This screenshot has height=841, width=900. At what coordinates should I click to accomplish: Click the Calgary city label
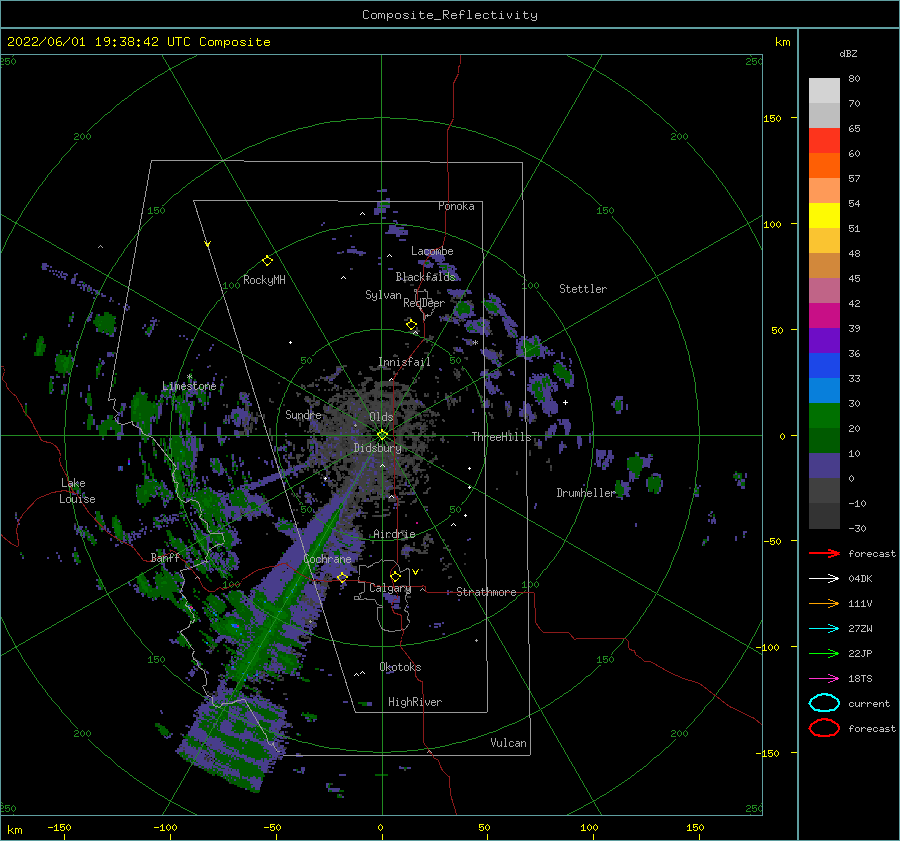[x=390, y=588]
